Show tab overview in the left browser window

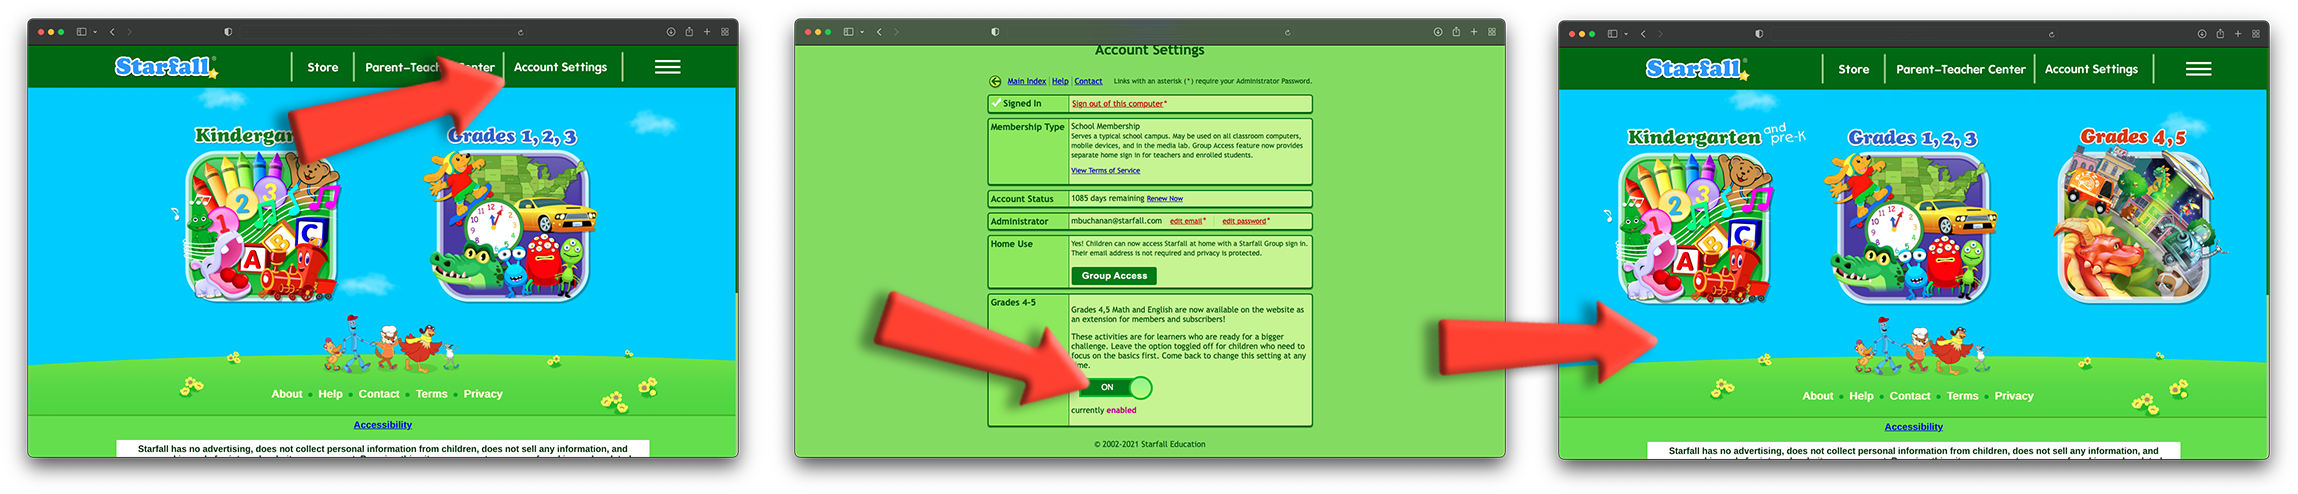point(725,32)
